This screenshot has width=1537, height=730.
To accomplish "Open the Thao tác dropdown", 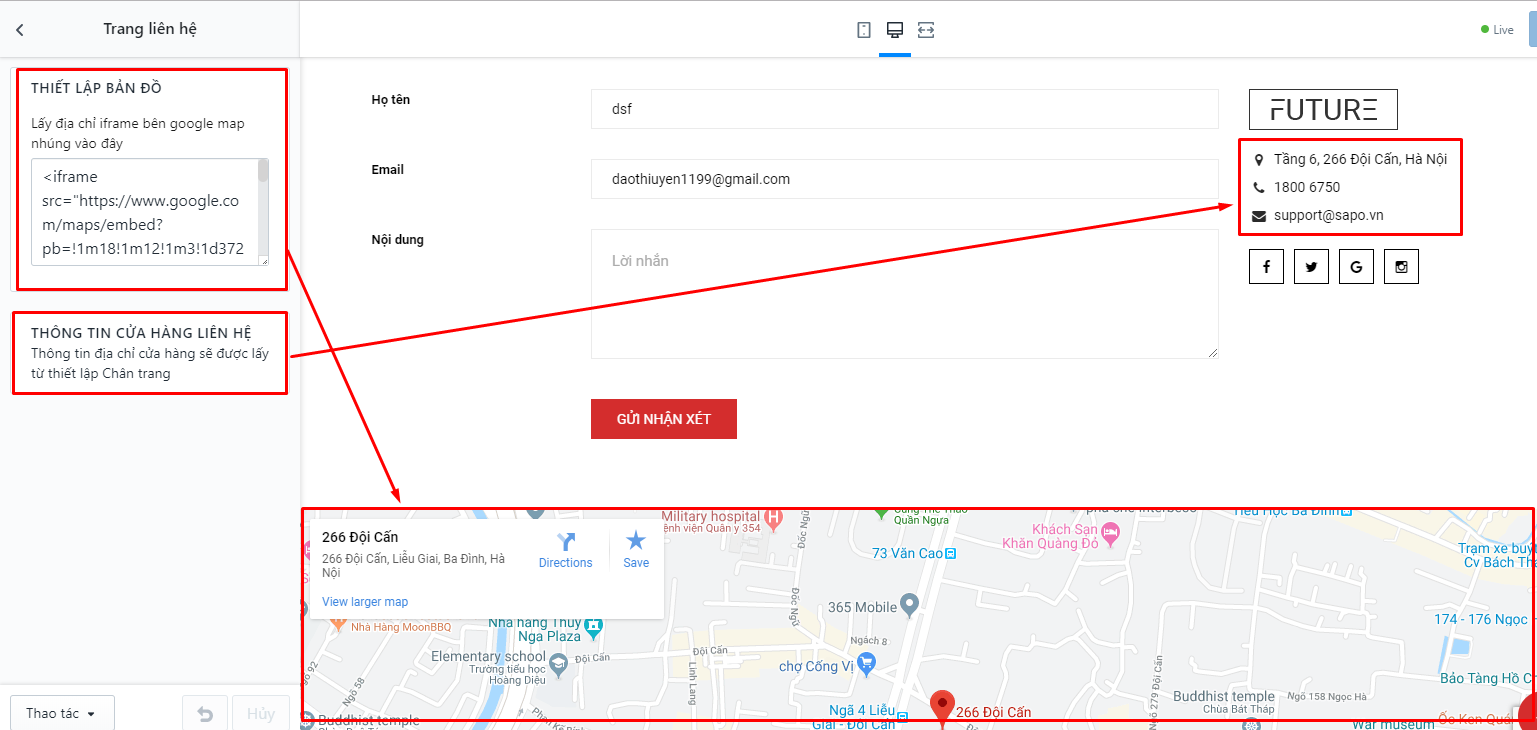I will (62, 713).
